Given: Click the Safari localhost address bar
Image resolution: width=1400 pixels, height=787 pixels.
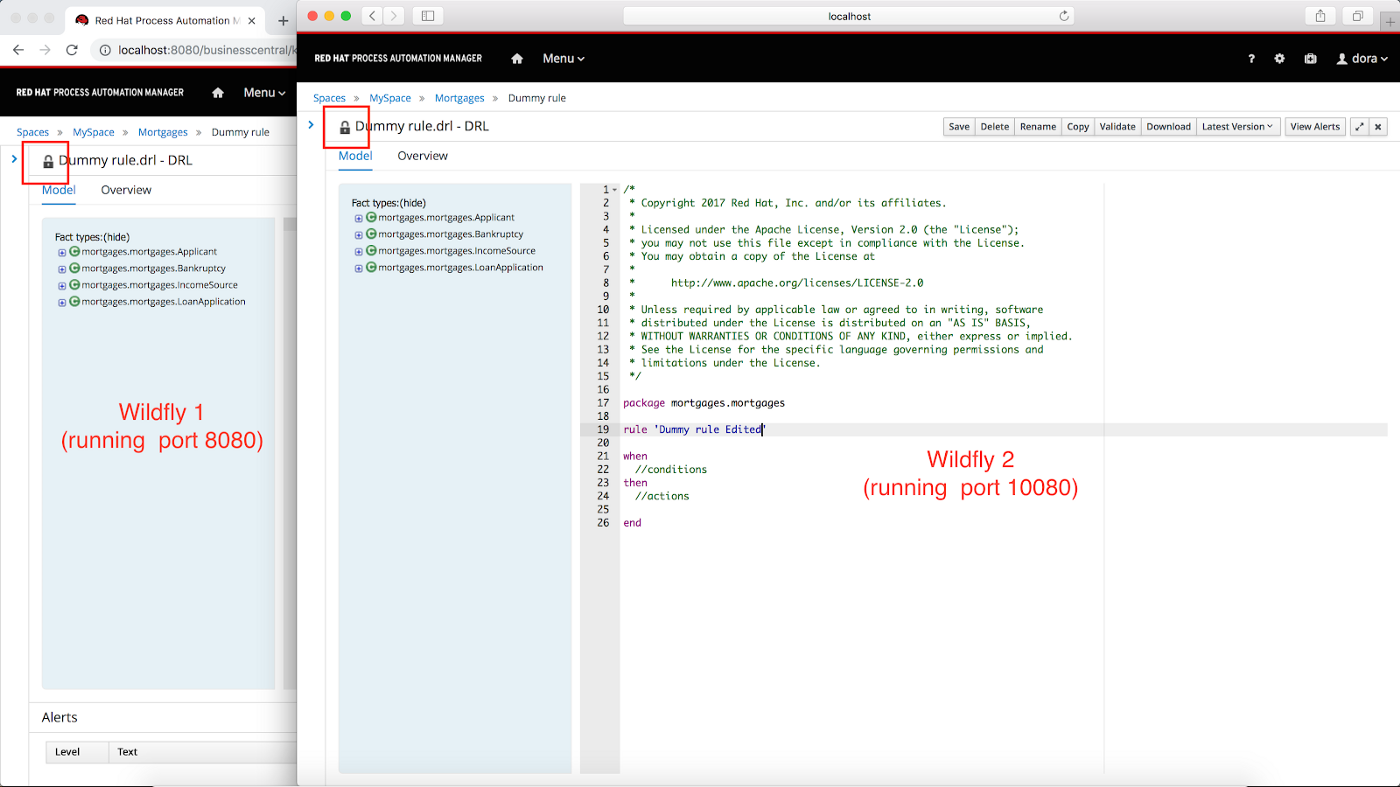Looking at the screenshot, I should click(848, 15).
